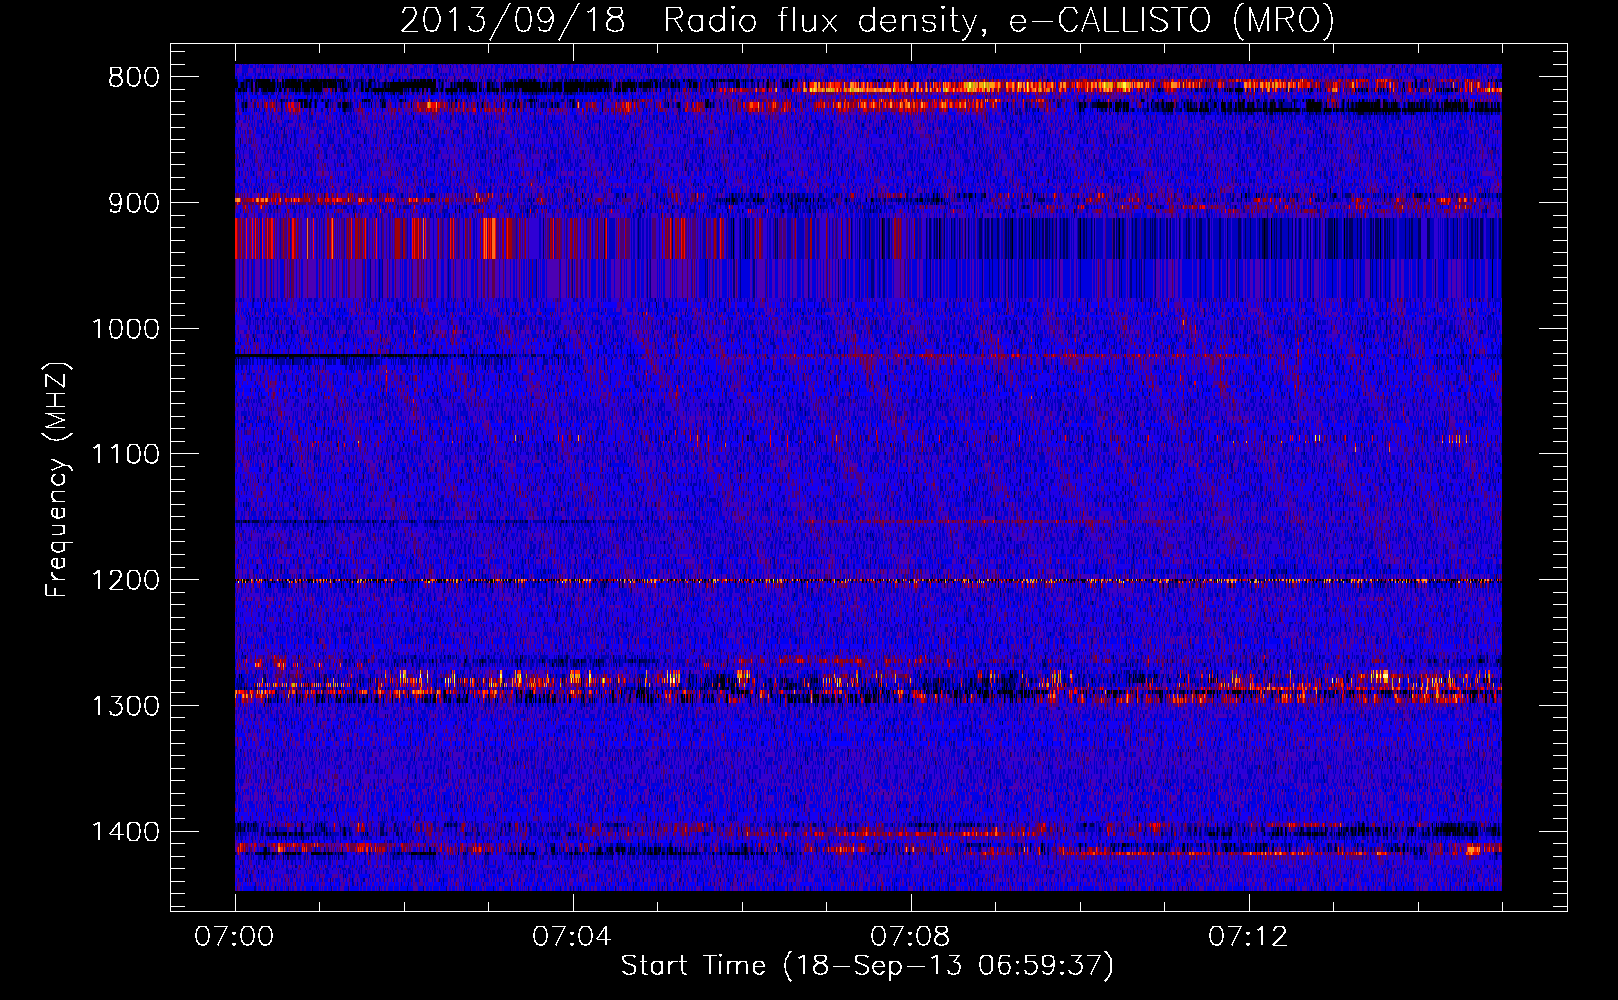Click the 'Frequency (MHZ)' axis label
The width and height of the screenshot is (1618, 1000).
pos(56,480)
